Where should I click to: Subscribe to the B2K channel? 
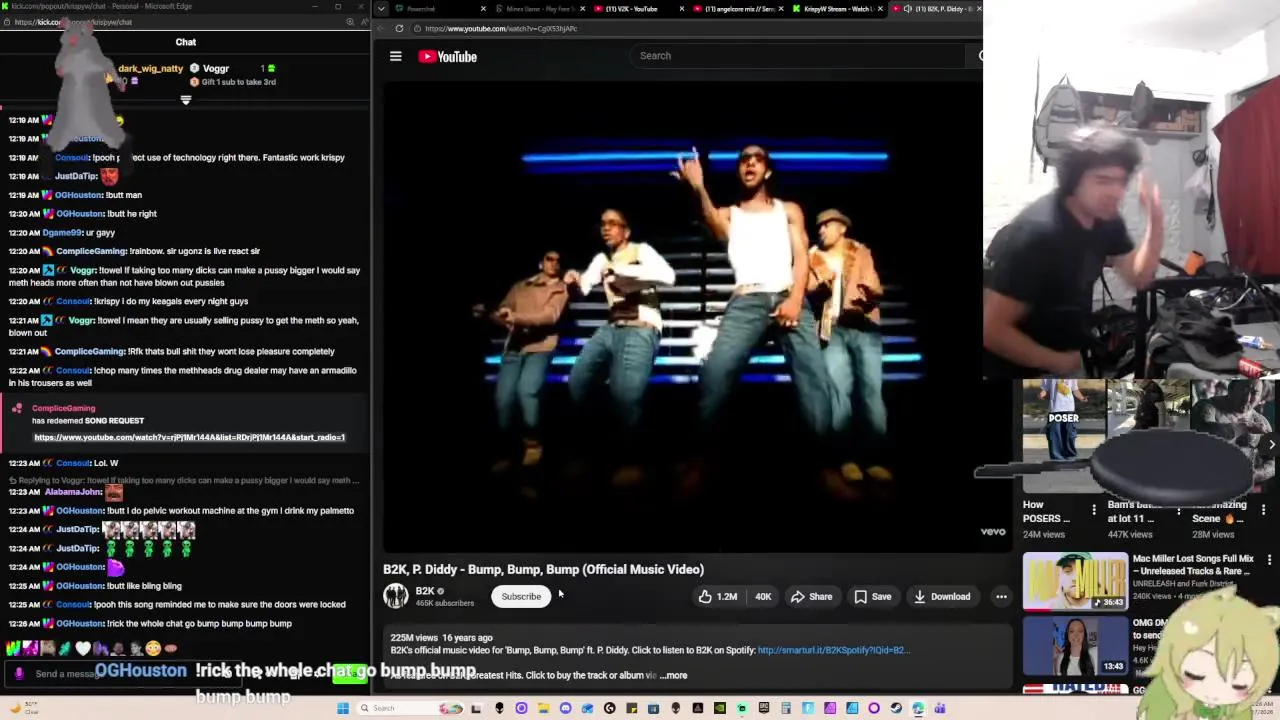pyautogui.click(x=521, y=596)
